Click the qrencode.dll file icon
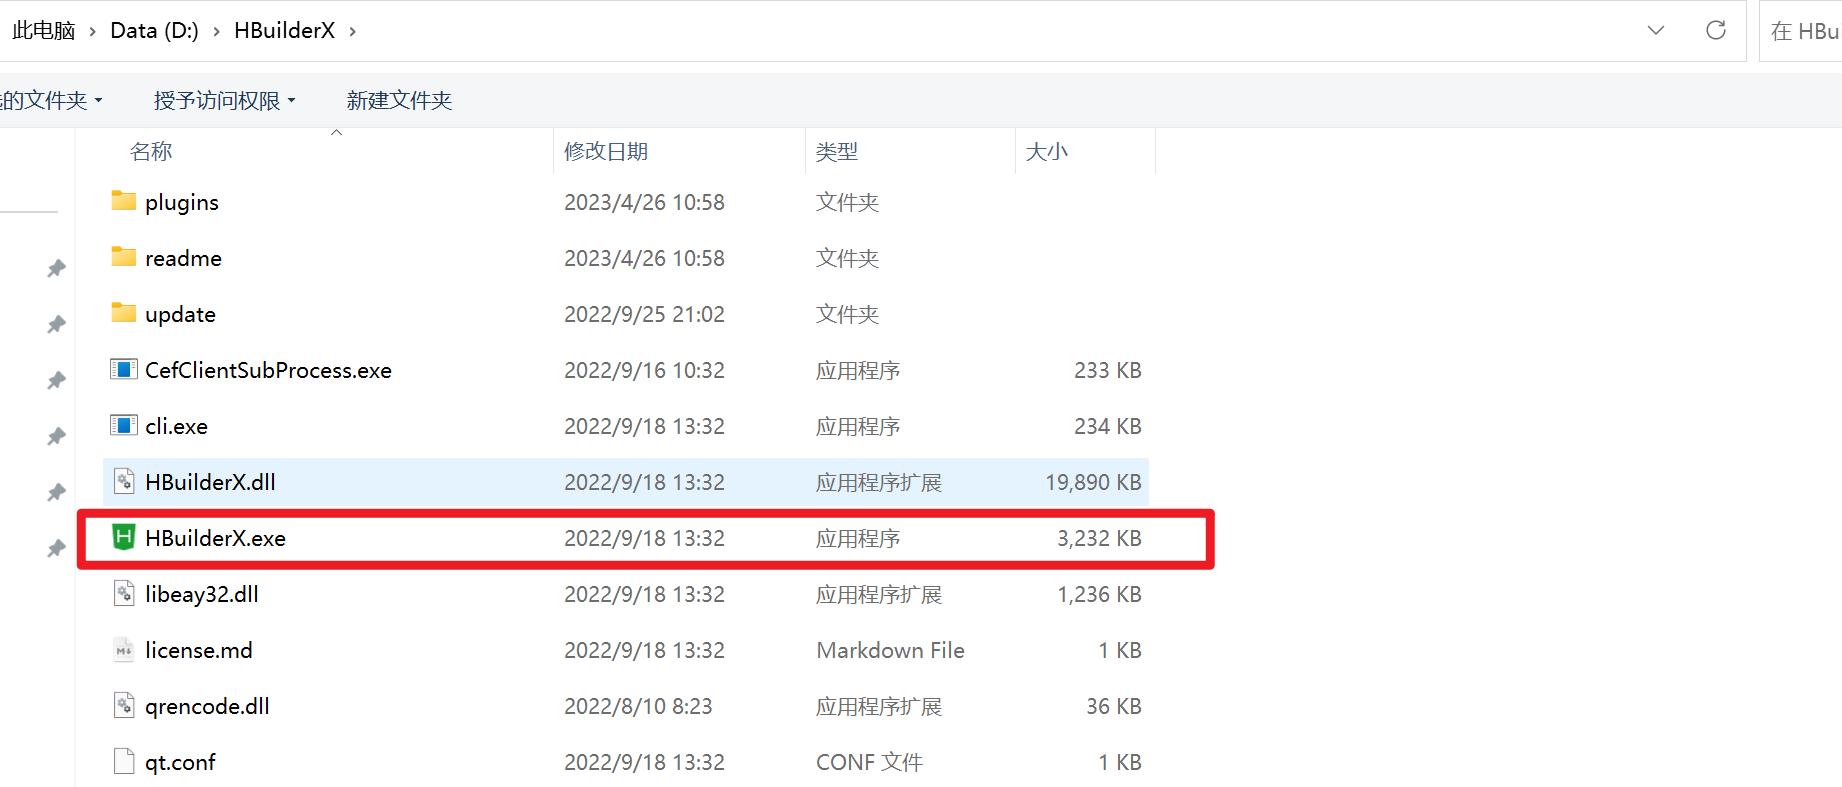Image resolution: width=1842 pixels, height=787 pixels. (124, 705)
